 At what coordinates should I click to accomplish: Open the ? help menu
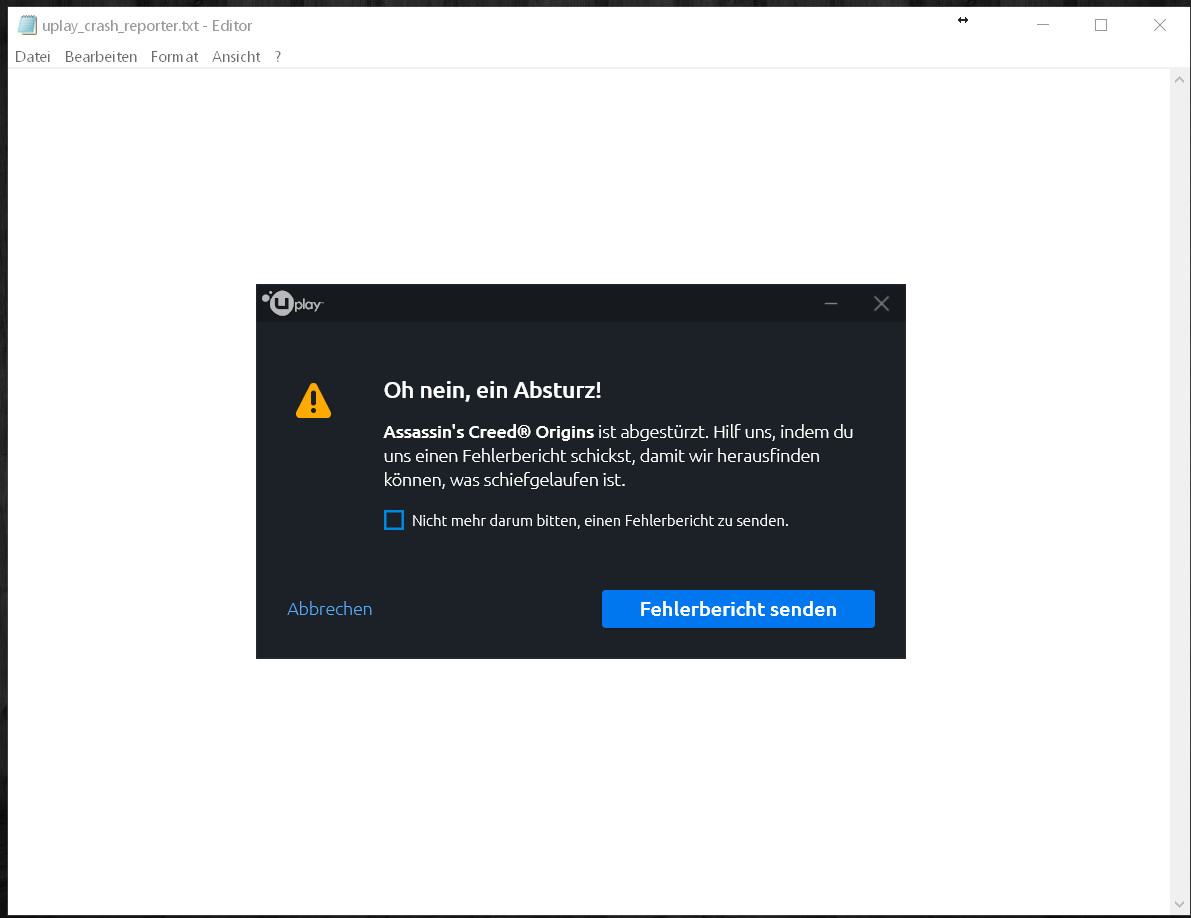click(x=278, y=57)
